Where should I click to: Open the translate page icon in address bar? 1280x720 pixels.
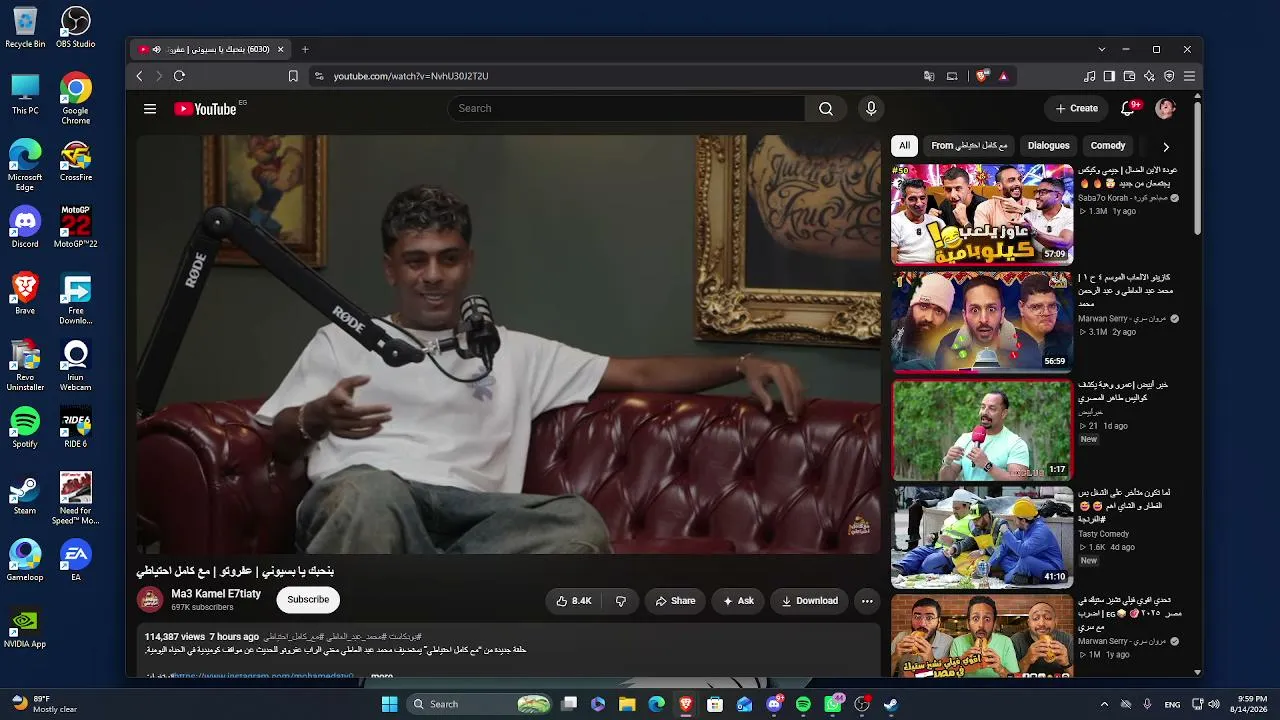pos(929,76)
